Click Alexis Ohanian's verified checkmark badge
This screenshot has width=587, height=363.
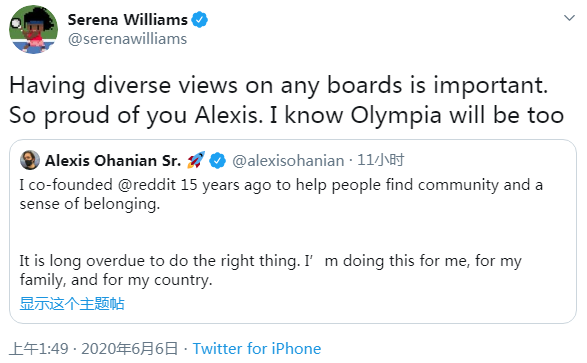(x=217, y=161)
